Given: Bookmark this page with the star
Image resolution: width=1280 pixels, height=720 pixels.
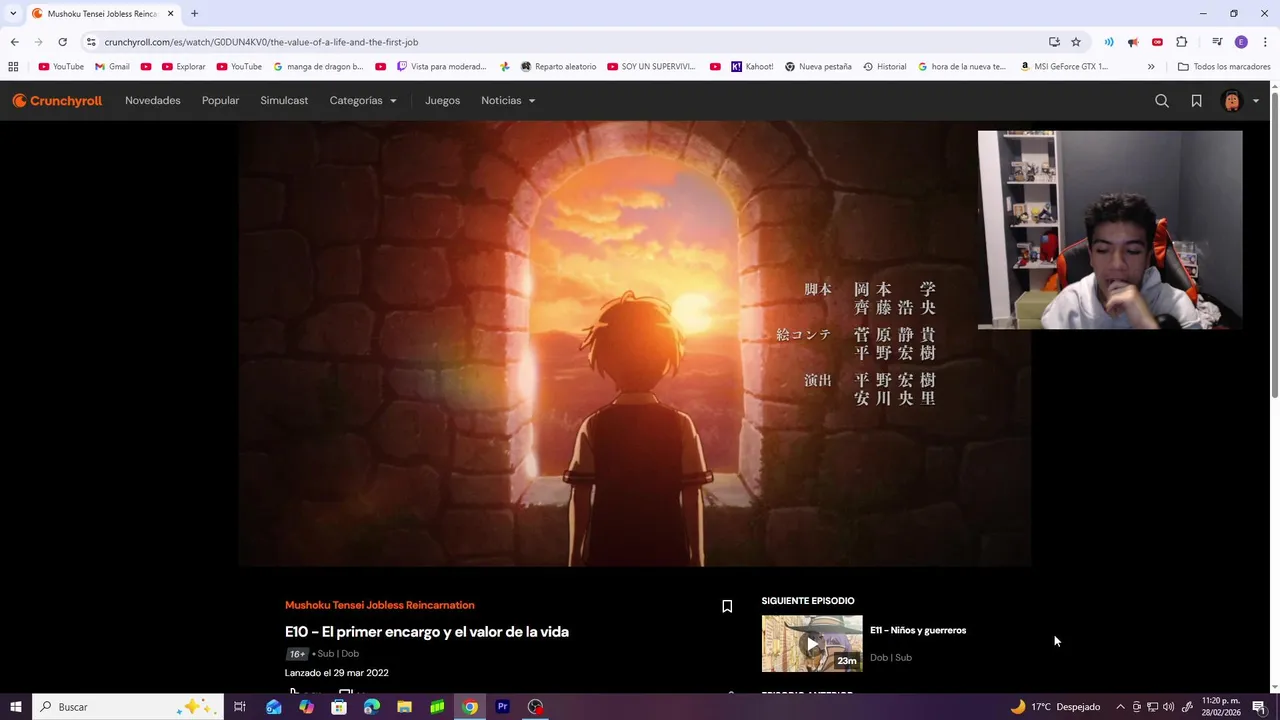Looking at the screenshot, I should 1076,42.
